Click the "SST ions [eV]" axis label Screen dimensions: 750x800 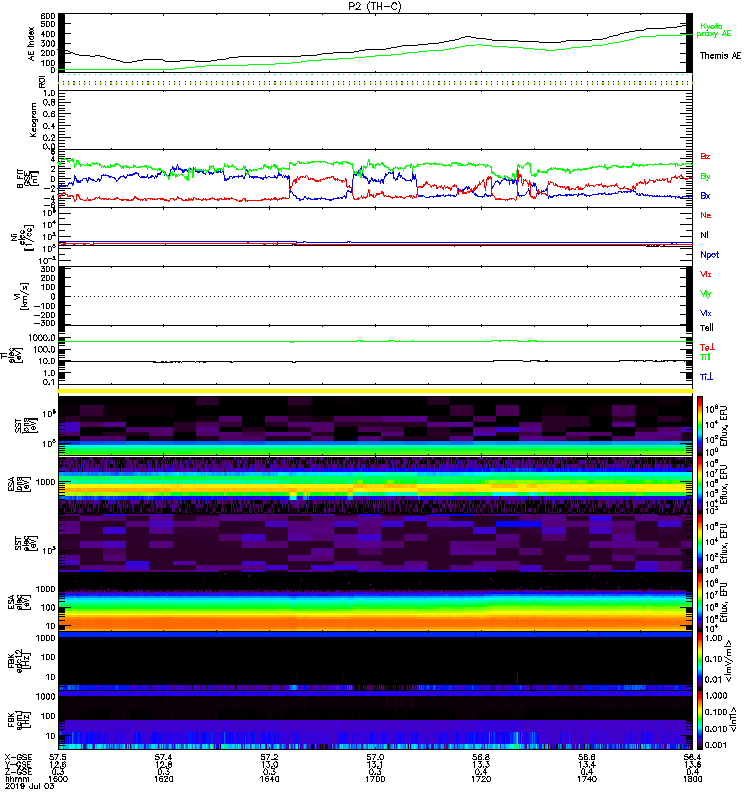(25, 426)
